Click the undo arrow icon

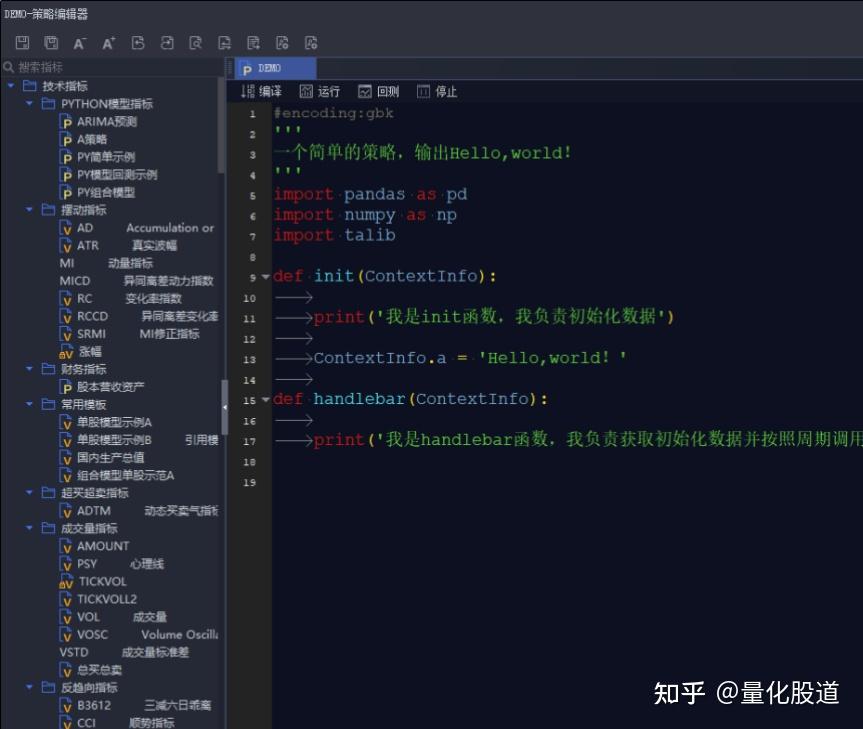[x=136, y=43]
